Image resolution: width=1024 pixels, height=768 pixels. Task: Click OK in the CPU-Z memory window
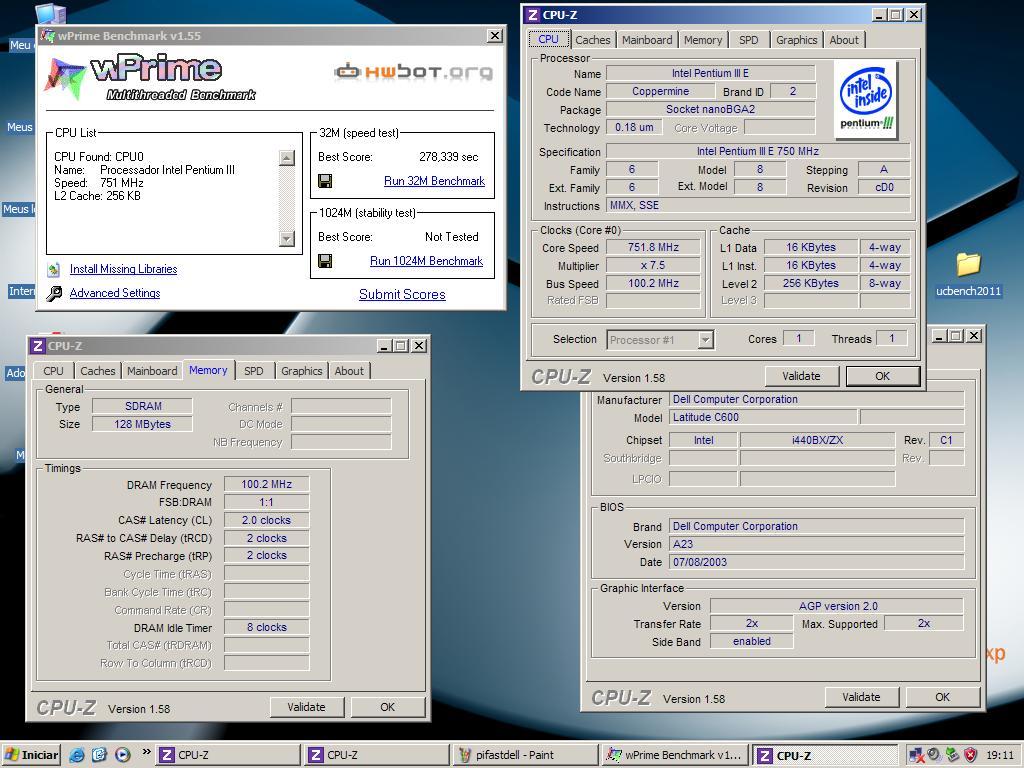point(387,707)
